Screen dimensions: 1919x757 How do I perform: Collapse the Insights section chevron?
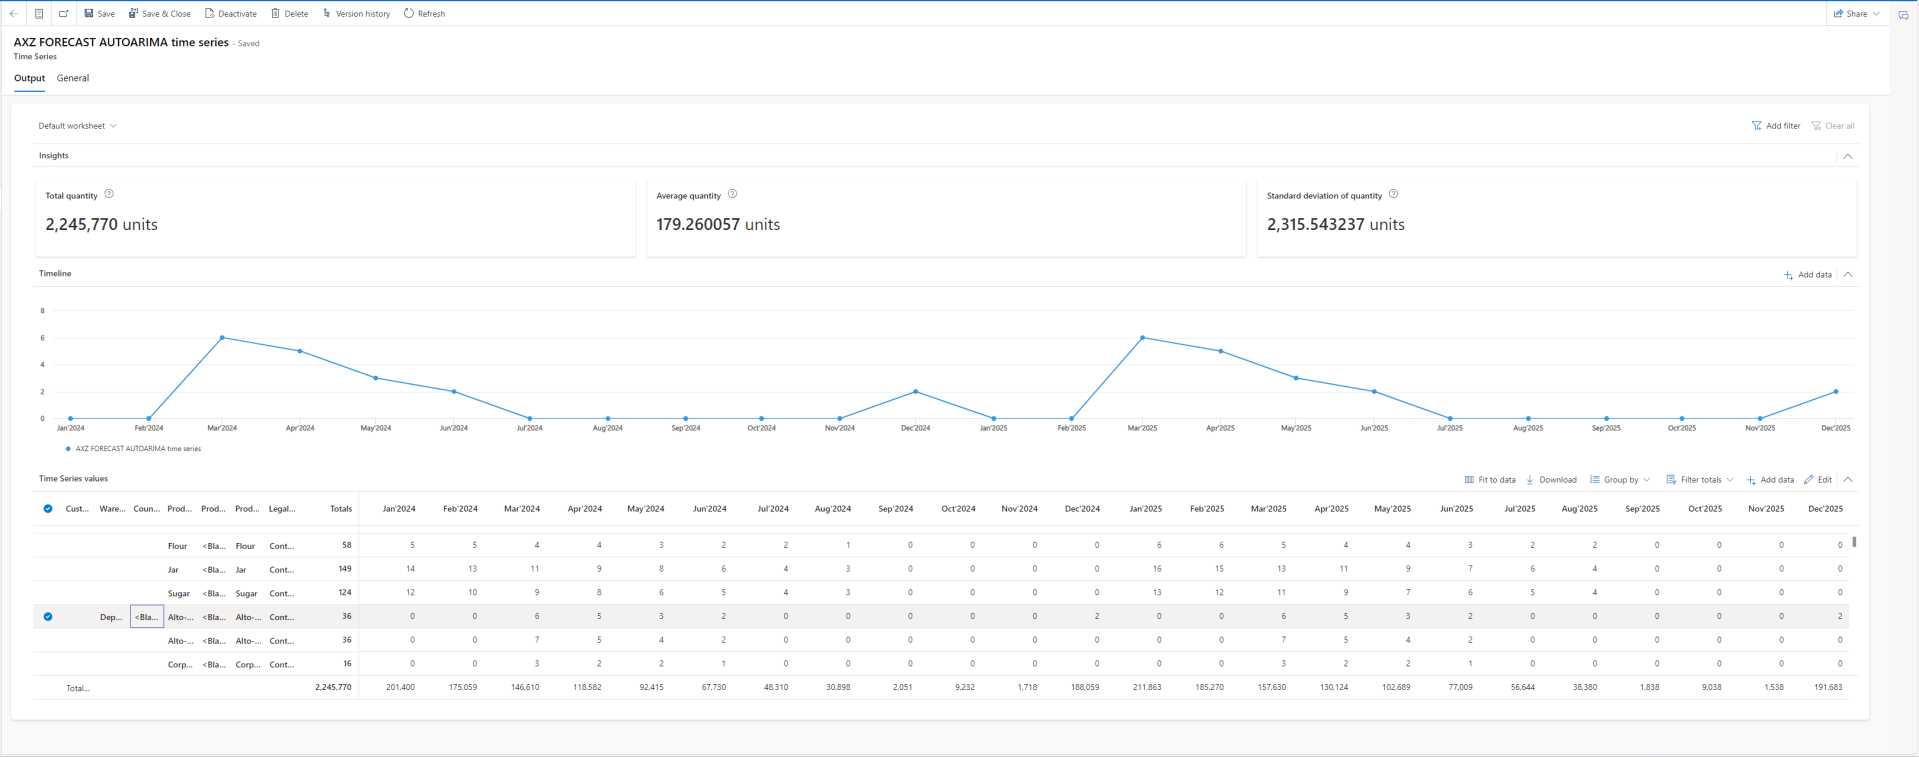pyautogui.click(x=1847, y=156)
